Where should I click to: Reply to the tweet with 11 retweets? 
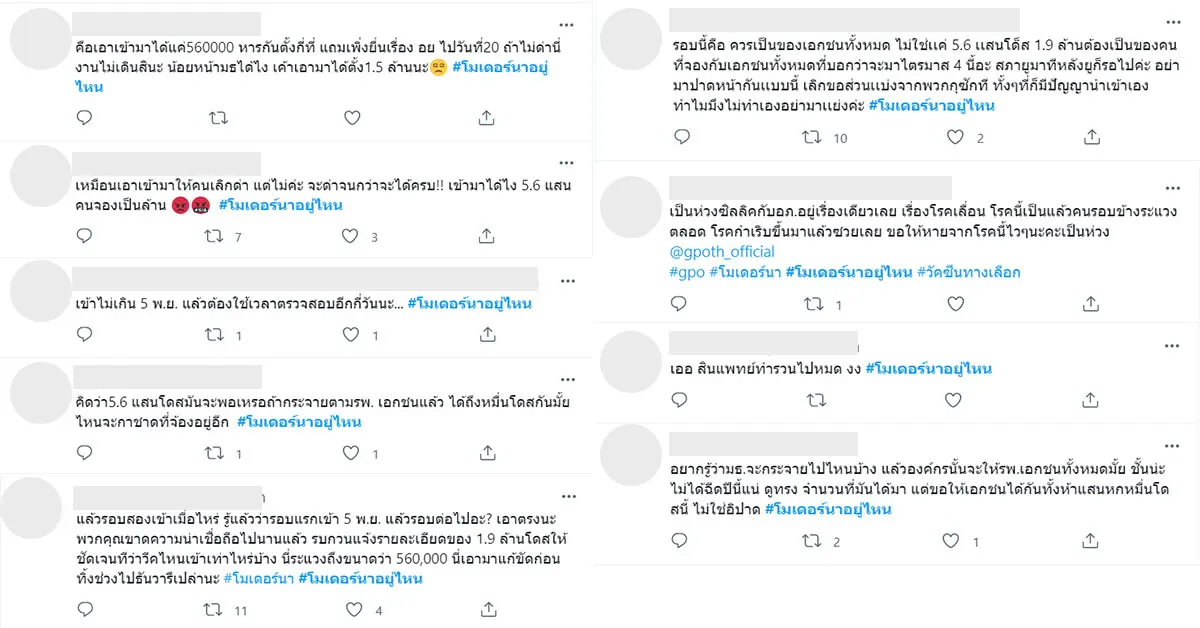click(84, 609)
